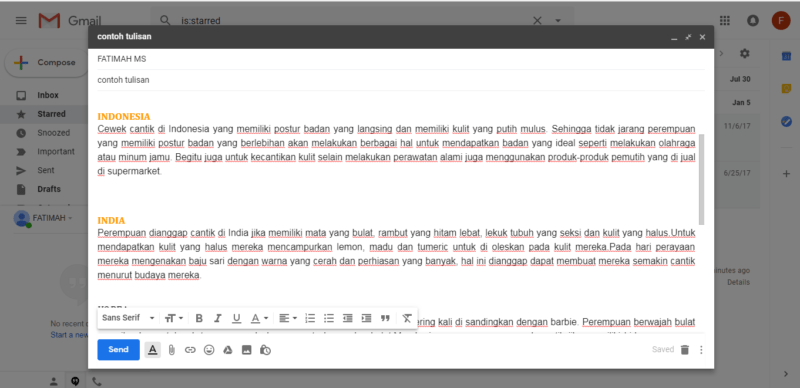Toggle confidential mode
Viewport: 800px width, 388px height.
point(265,350)
